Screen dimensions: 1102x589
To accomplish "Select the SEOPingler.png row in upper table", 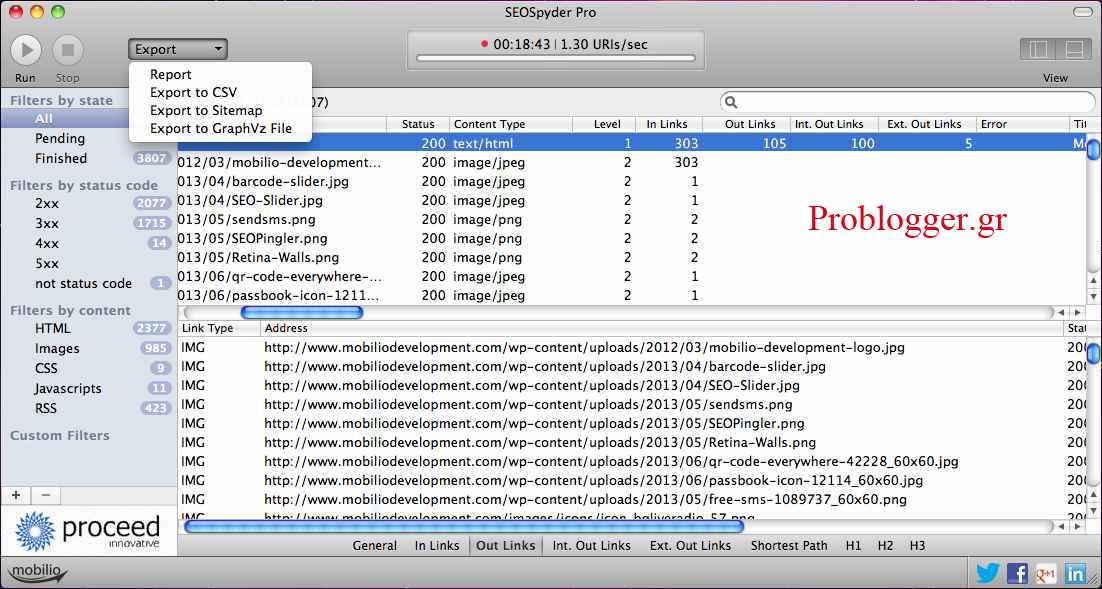I will point(632,238).
